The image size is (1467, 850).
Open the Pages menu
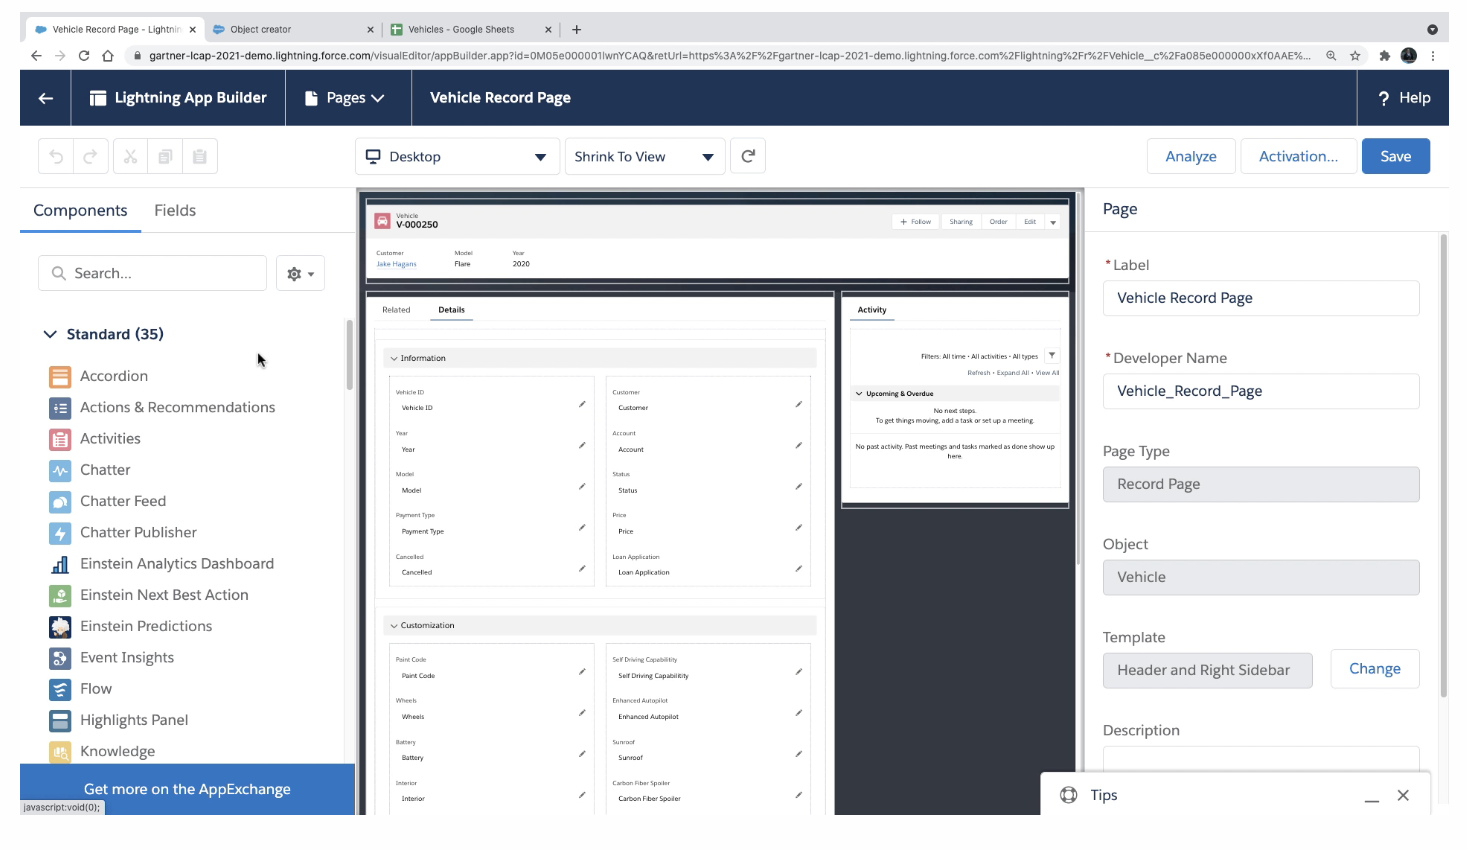pyautogui.click(x=345, y=98)
